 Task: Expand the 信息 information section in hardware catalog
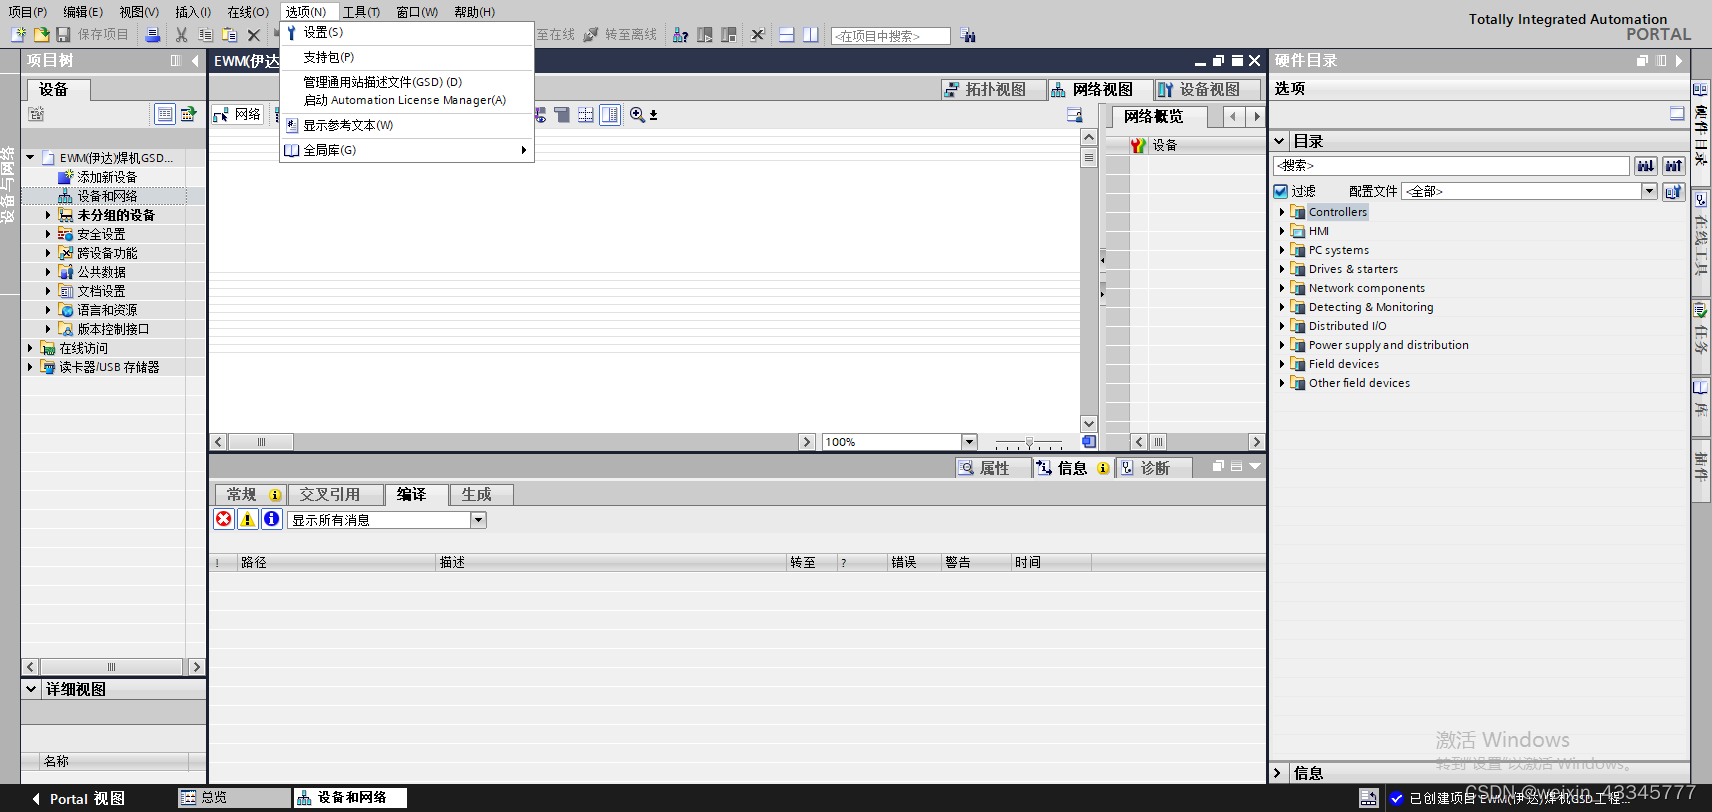click(1278, 773)
